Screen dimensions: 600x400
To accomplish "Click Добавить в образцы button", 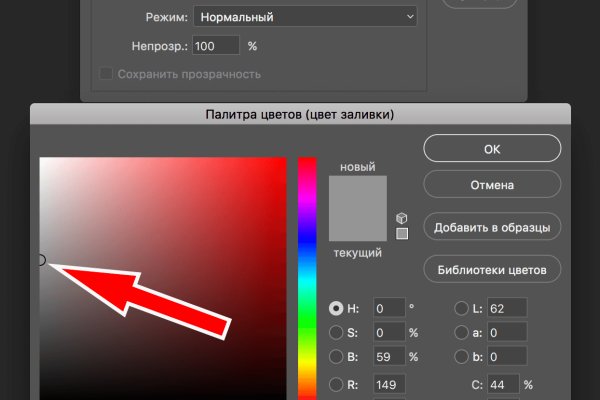I will tap(491, 227).
